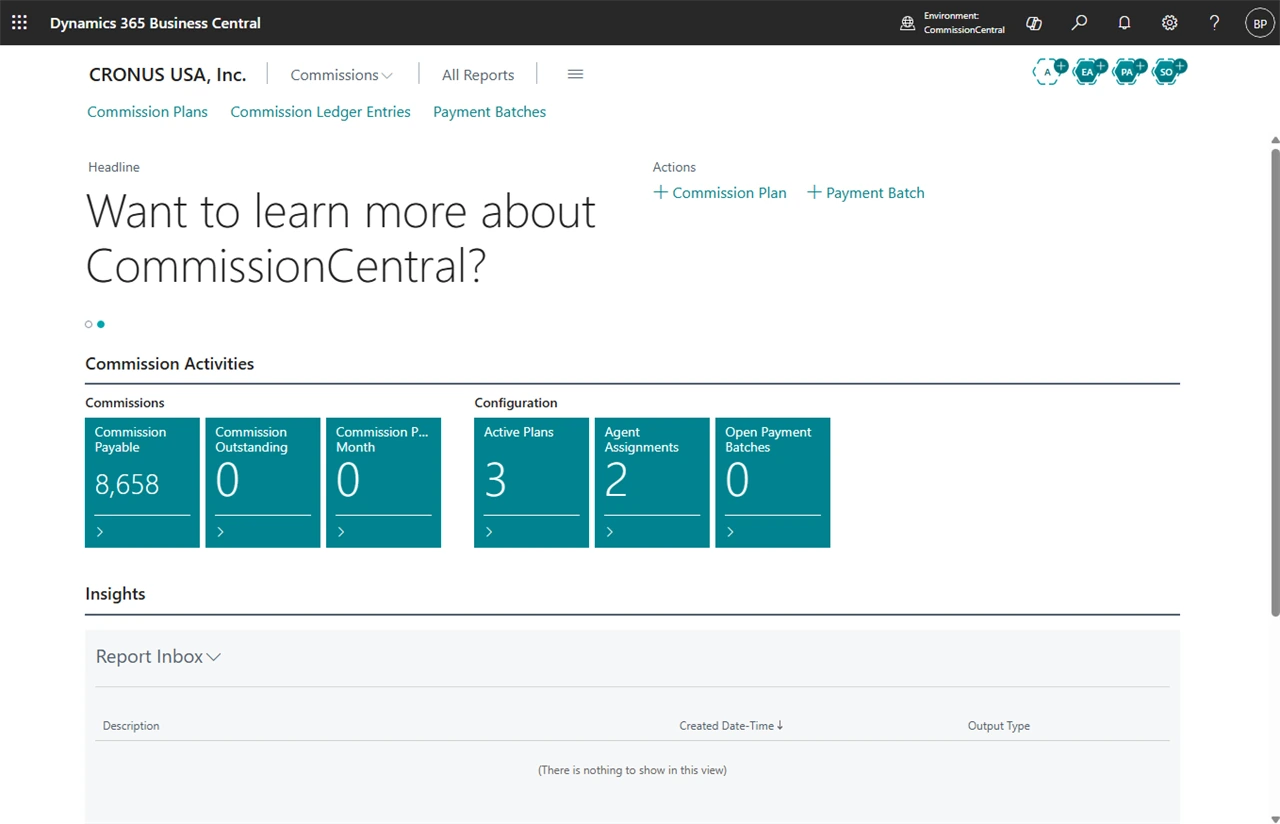1280x824 pixels.
Task: Show the first headline via its dot
Action: (89, 324)
